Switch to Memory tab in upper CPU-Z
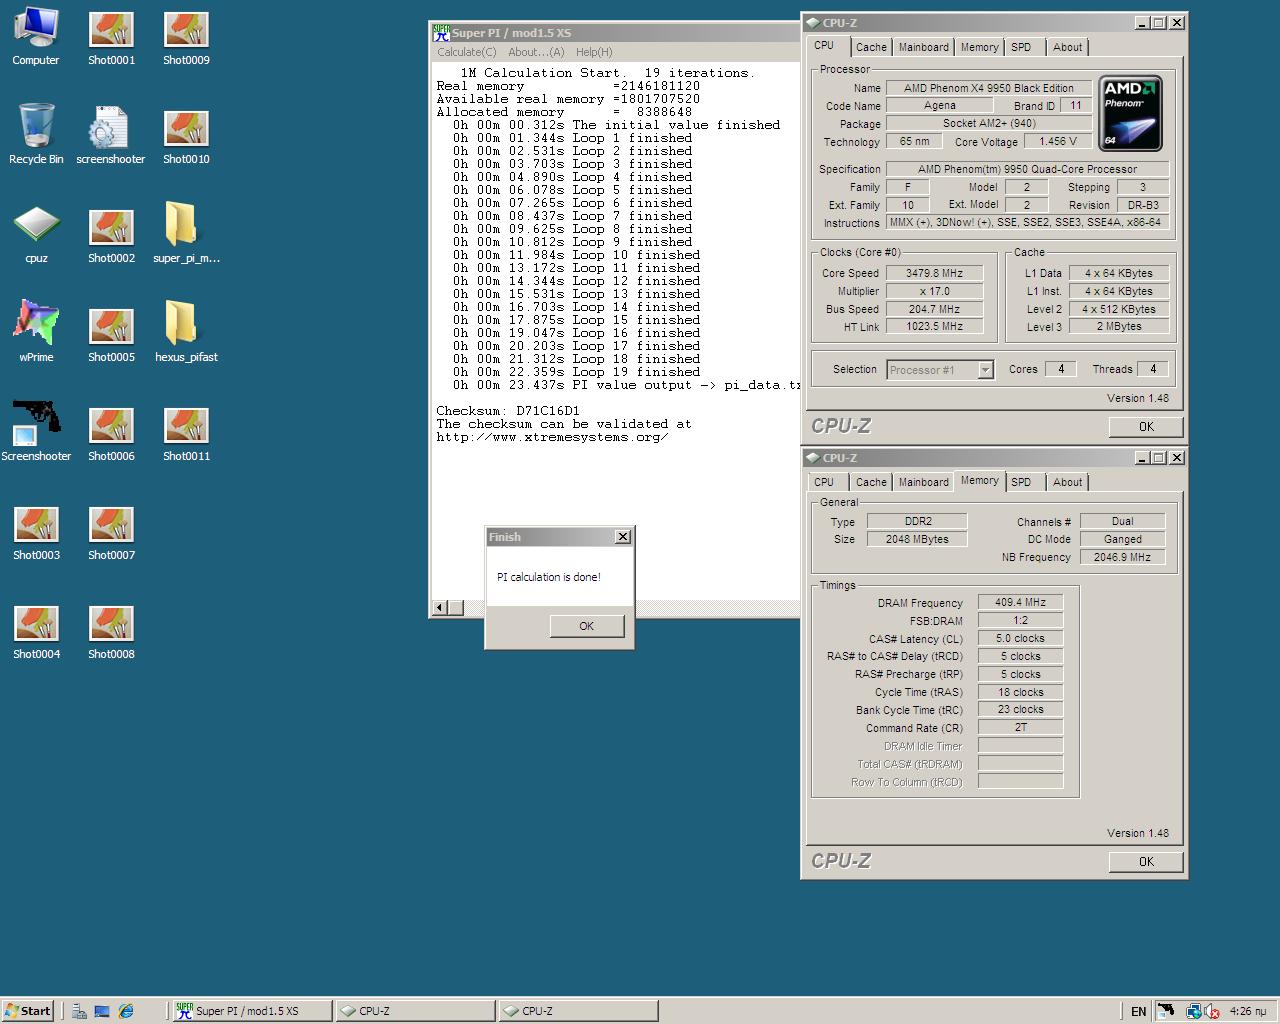Image resolution: width=1280 pixels, height=1024 pixels. [979, 47]
